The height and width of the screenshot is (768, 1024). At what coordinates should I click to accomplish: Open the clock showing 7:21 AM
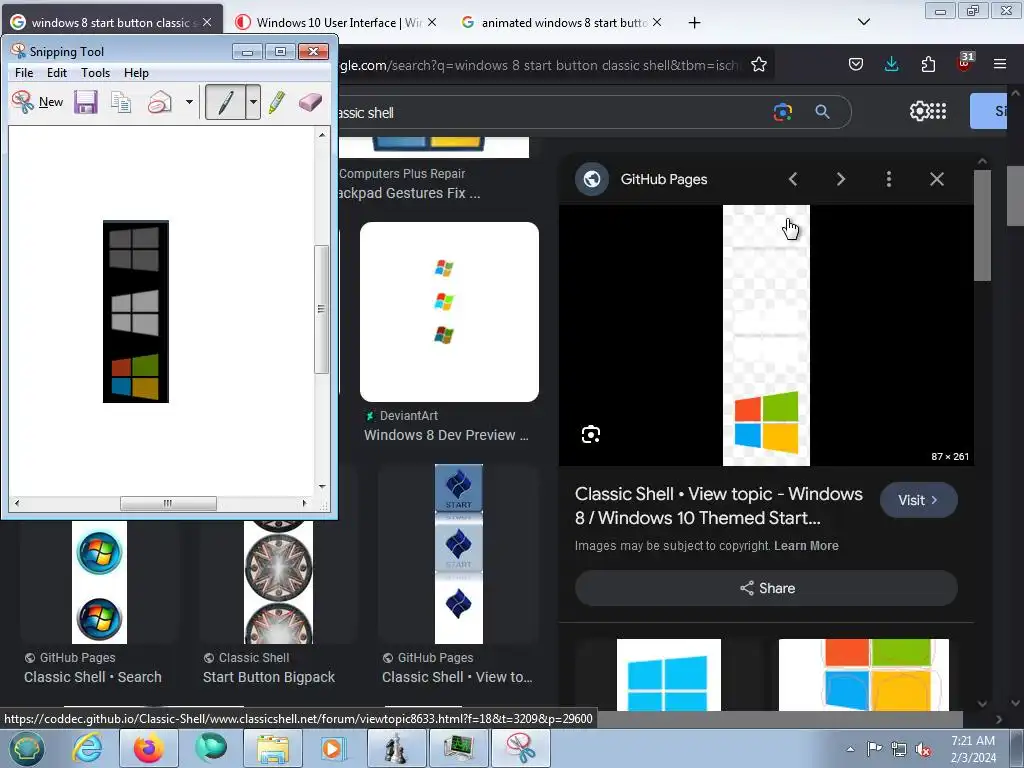click(973, 749)
